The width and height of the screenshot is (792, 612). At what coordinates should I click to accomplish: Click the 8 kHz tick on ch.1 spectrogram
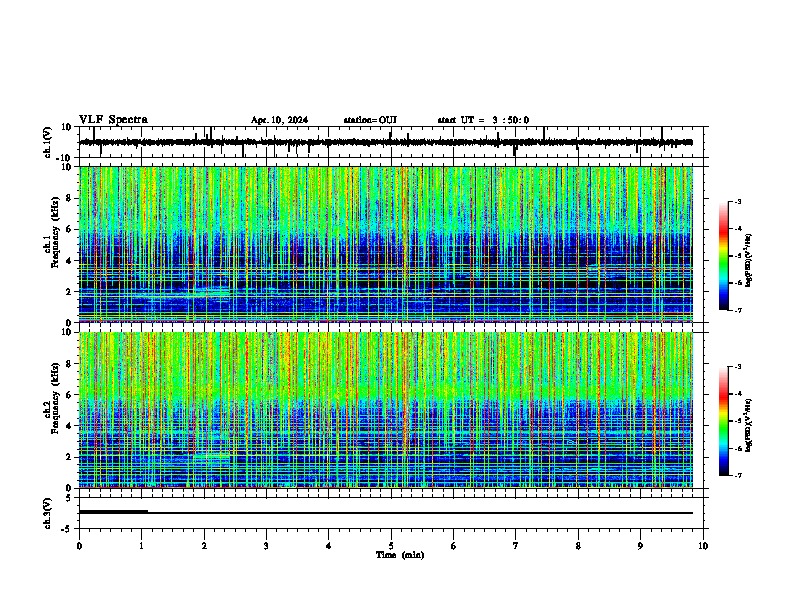pos(70,198)
